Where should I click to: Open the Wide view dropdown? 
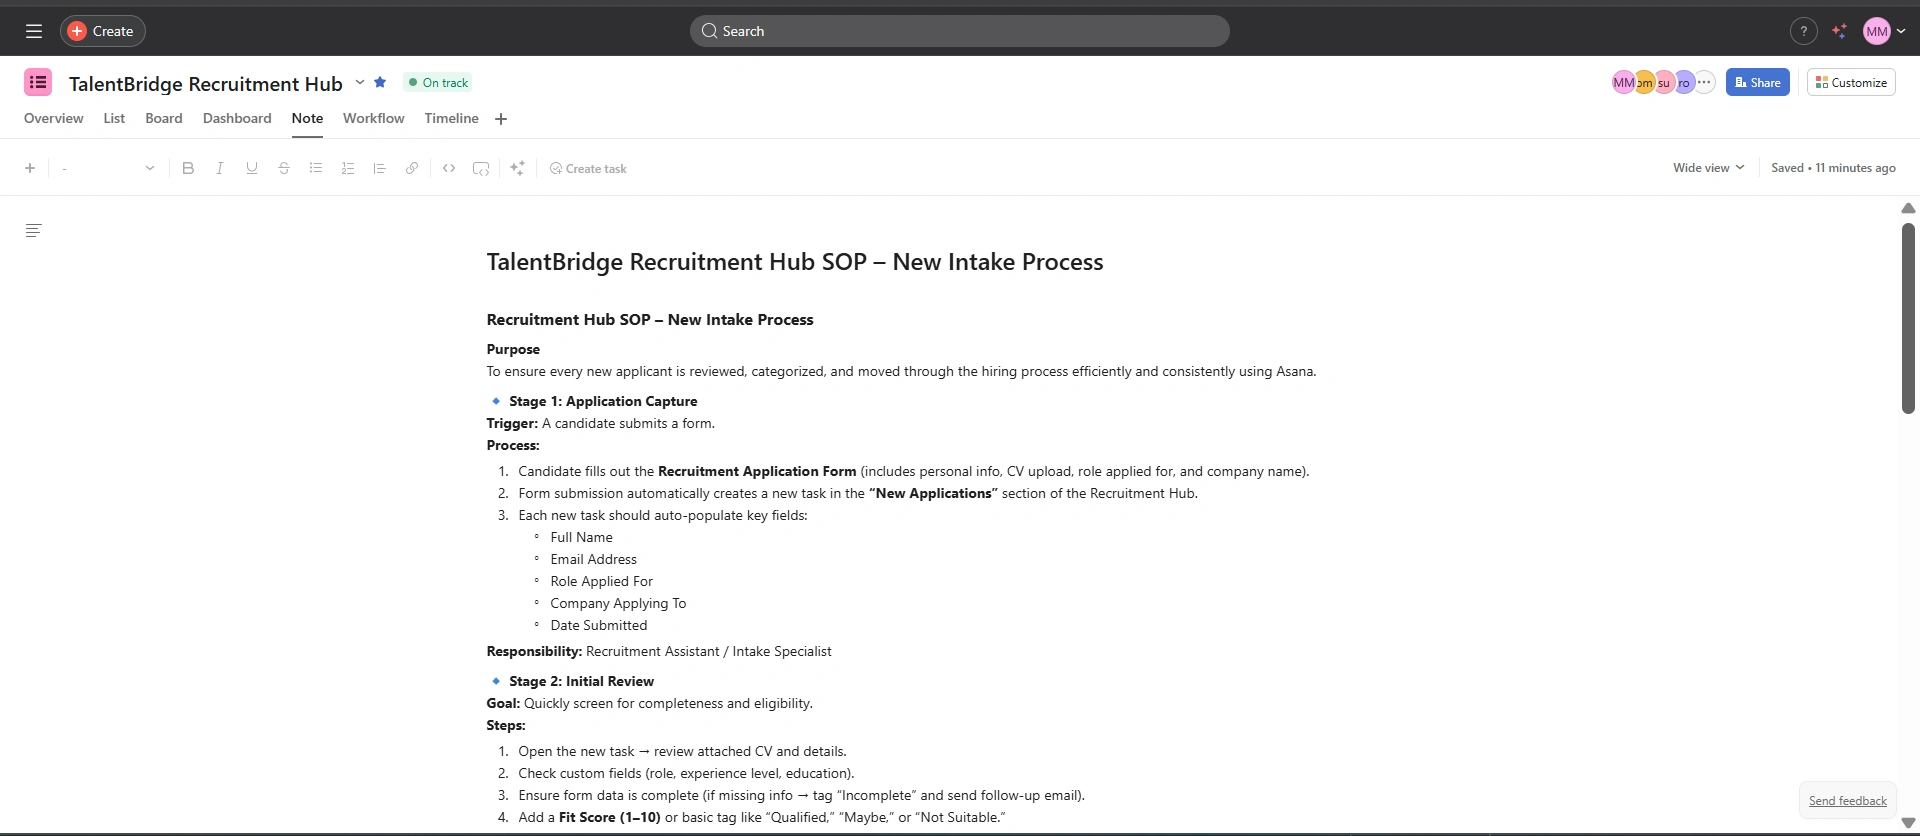(1708, 168)
